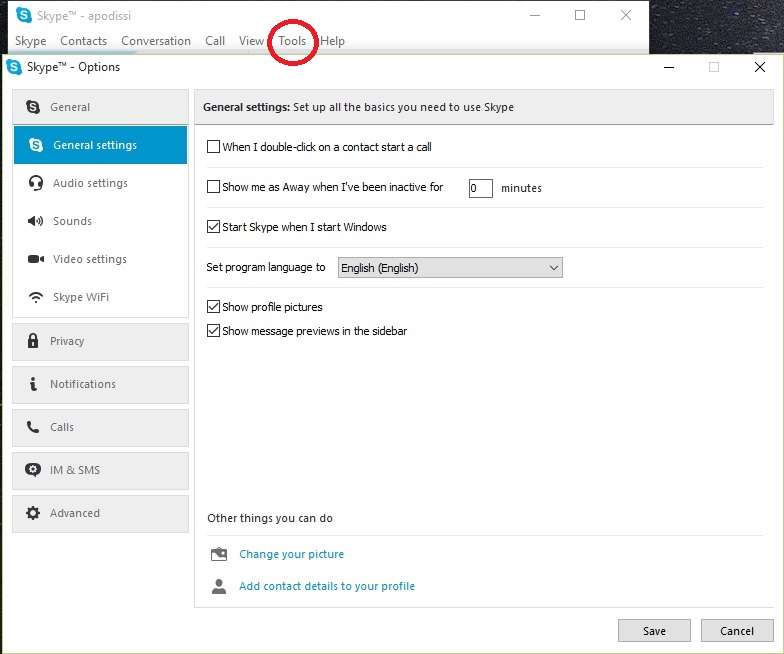Click the Save button
Image resolution: width=784 pixels, height=654 pixels.
pyautogui.click(x=654, y=630)
